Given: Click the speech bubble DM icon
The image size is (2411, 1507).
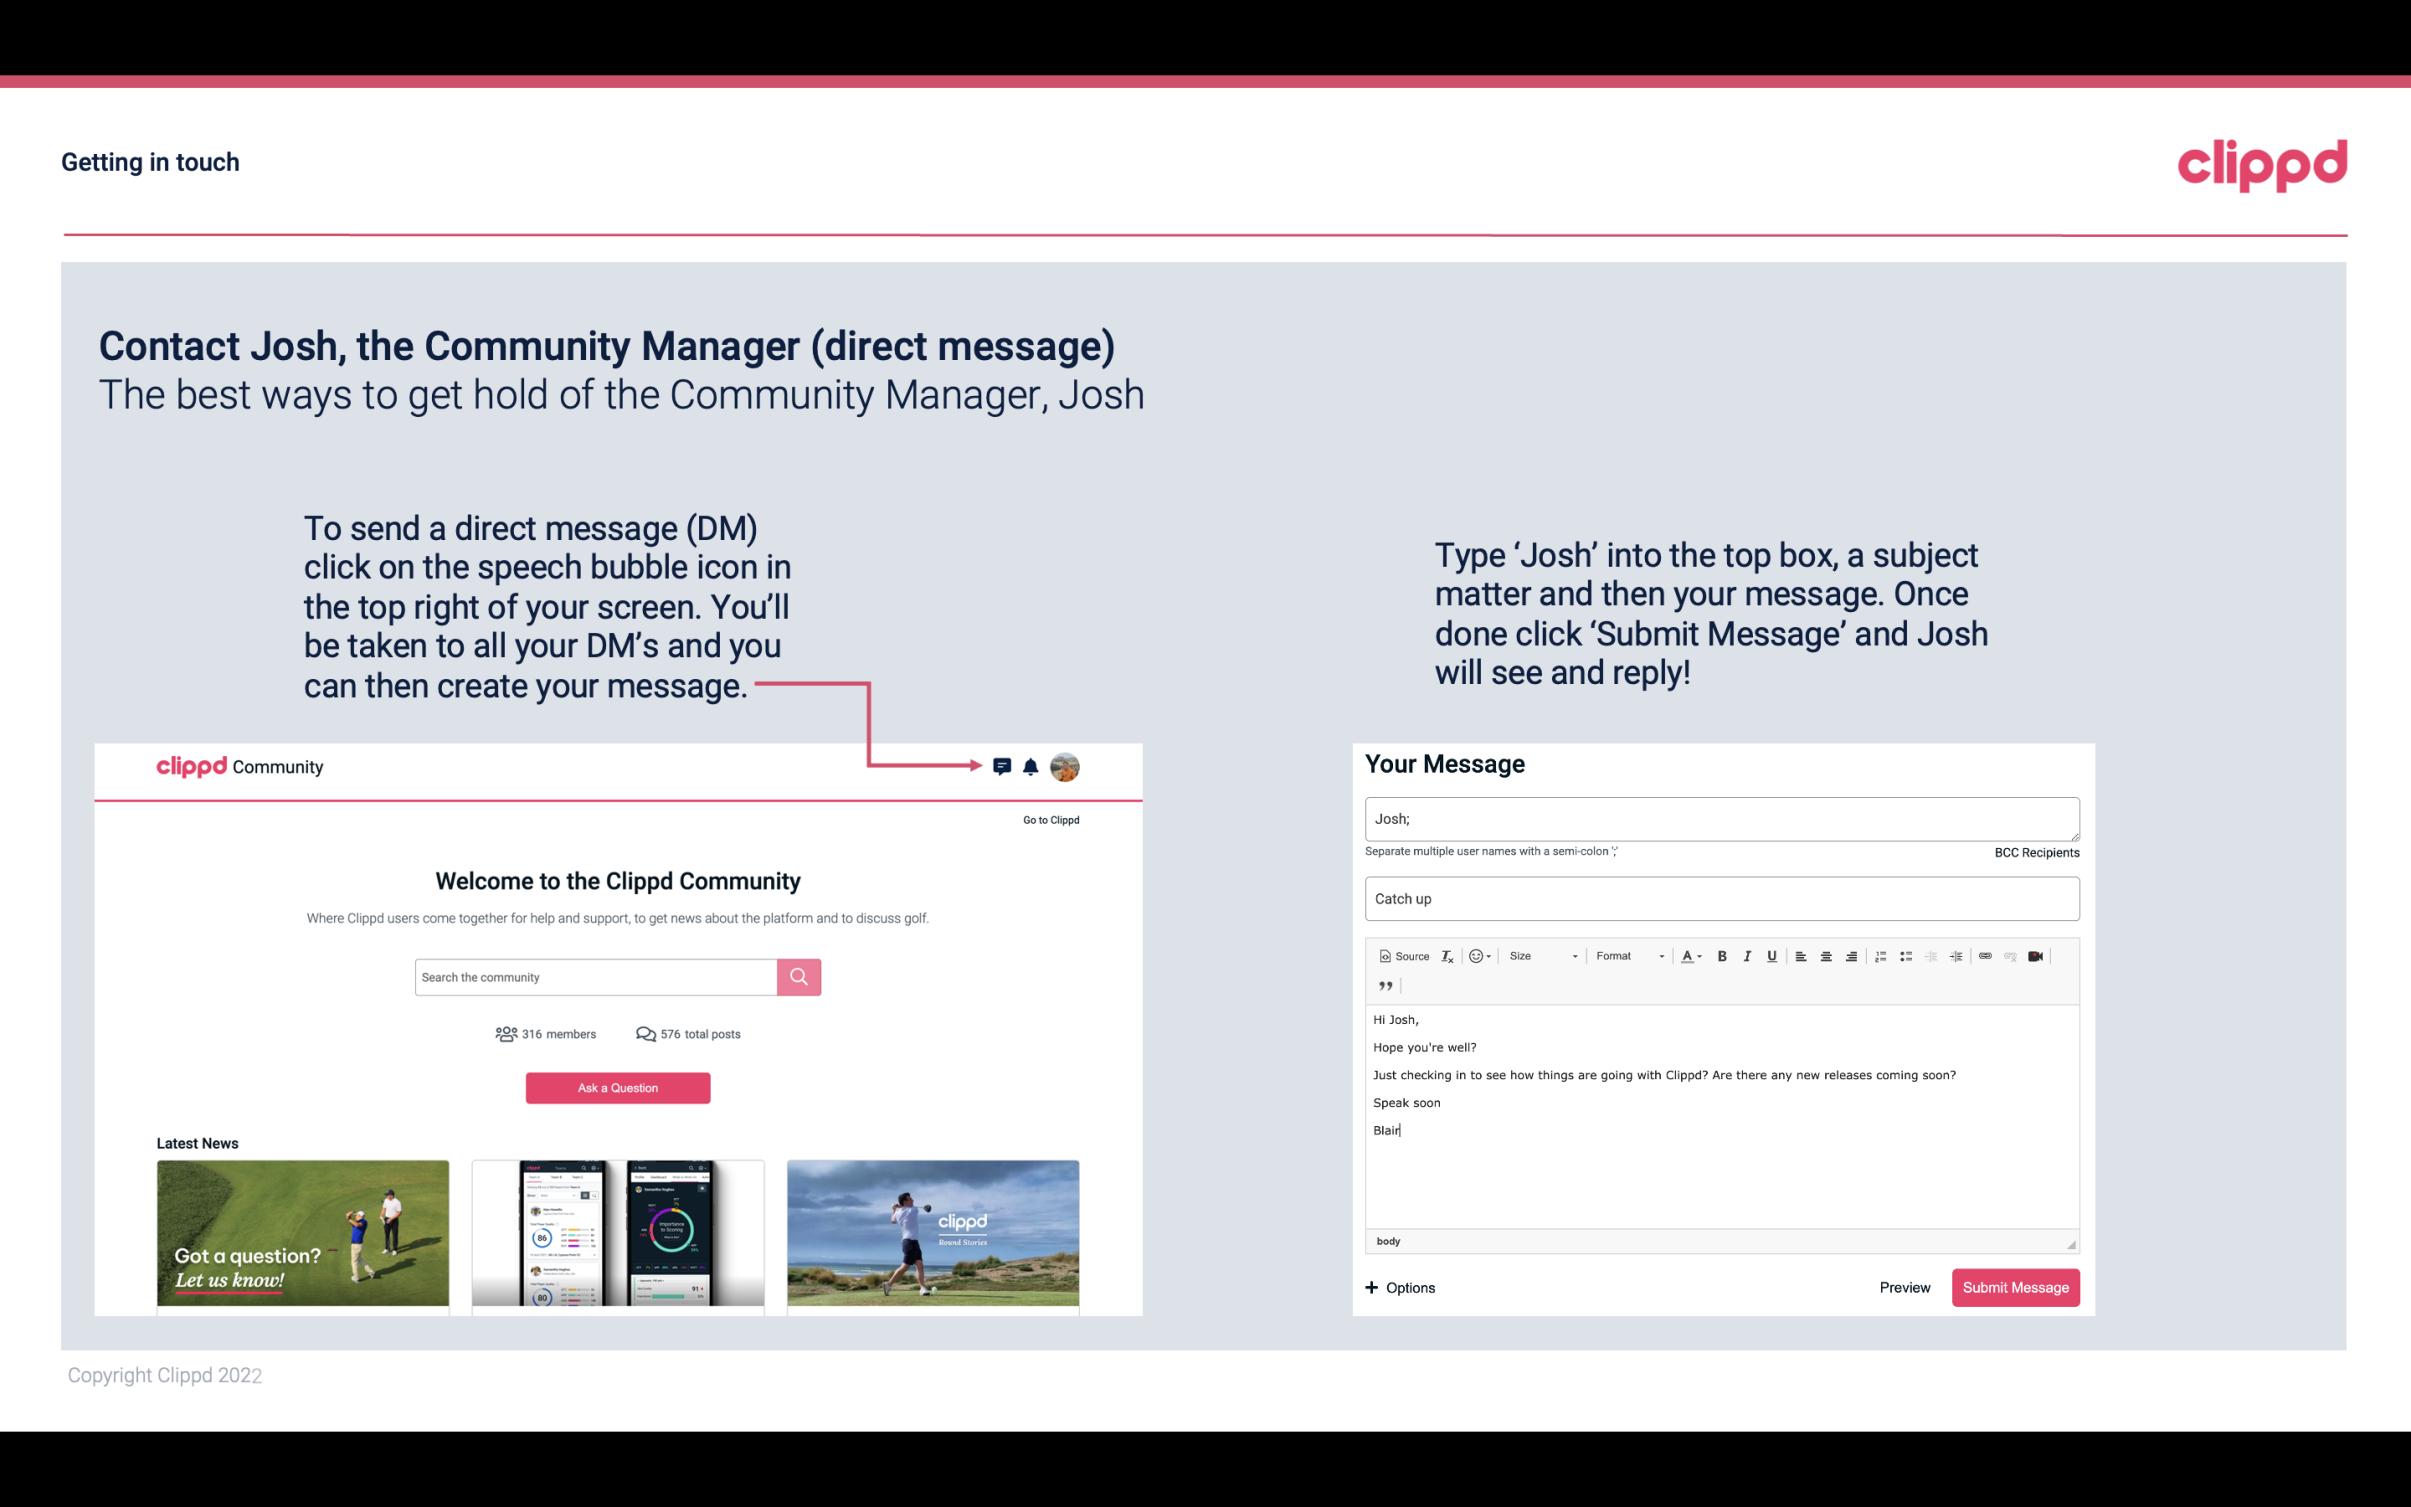Looking at the screenshot, I should point(1007,767).
